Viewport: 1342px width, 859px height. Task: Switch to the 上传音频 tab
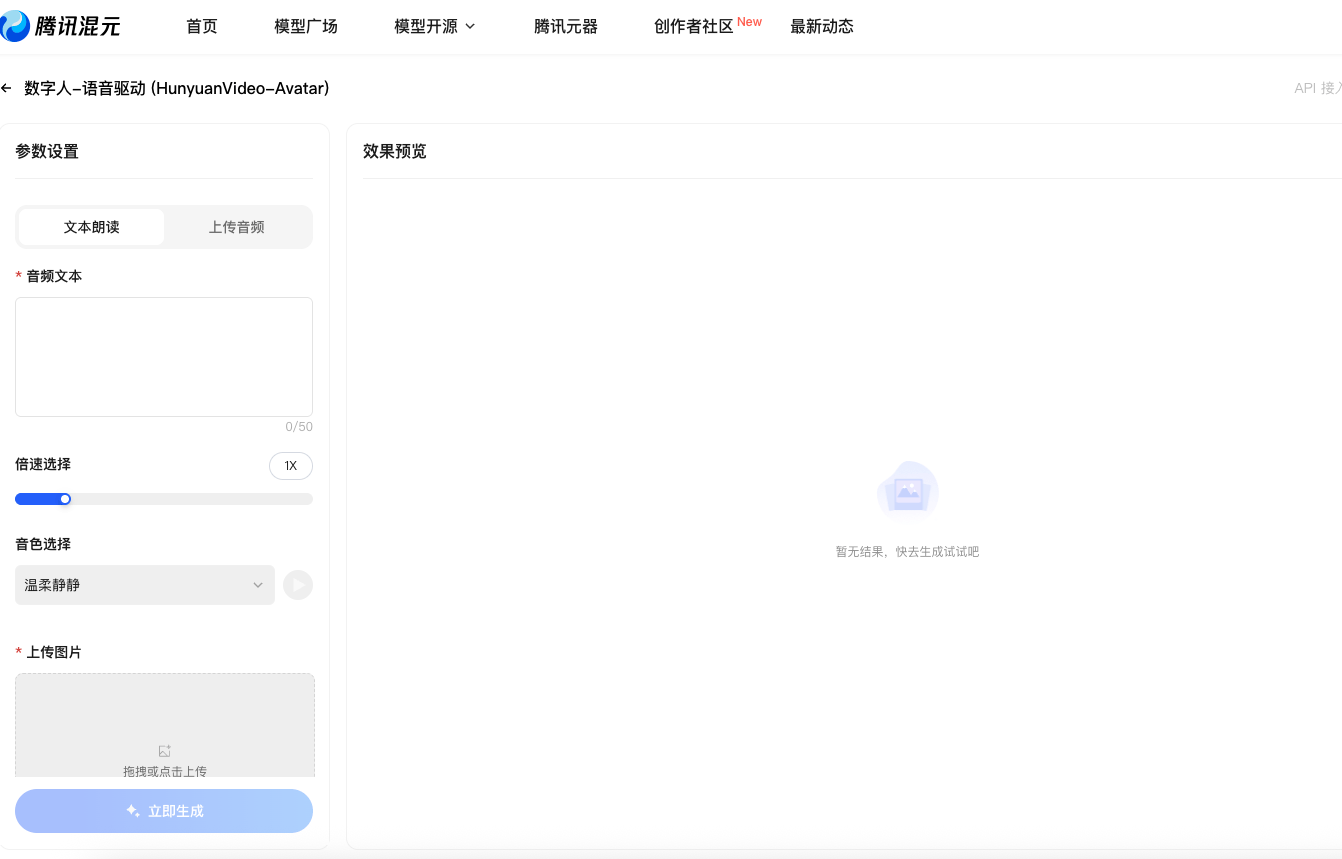pos(237,227)
